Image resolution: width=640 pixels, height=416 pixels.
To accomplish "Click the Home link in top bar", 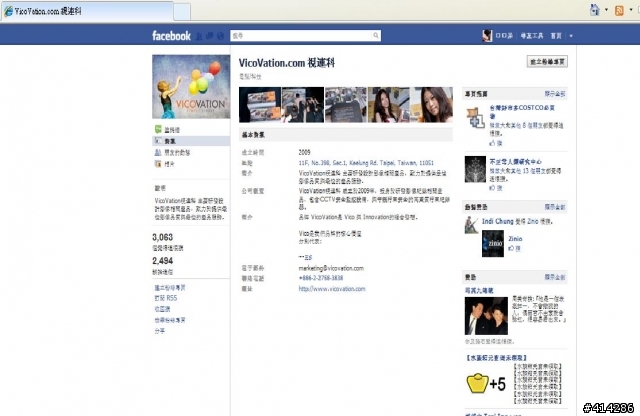I will point(556,36).
